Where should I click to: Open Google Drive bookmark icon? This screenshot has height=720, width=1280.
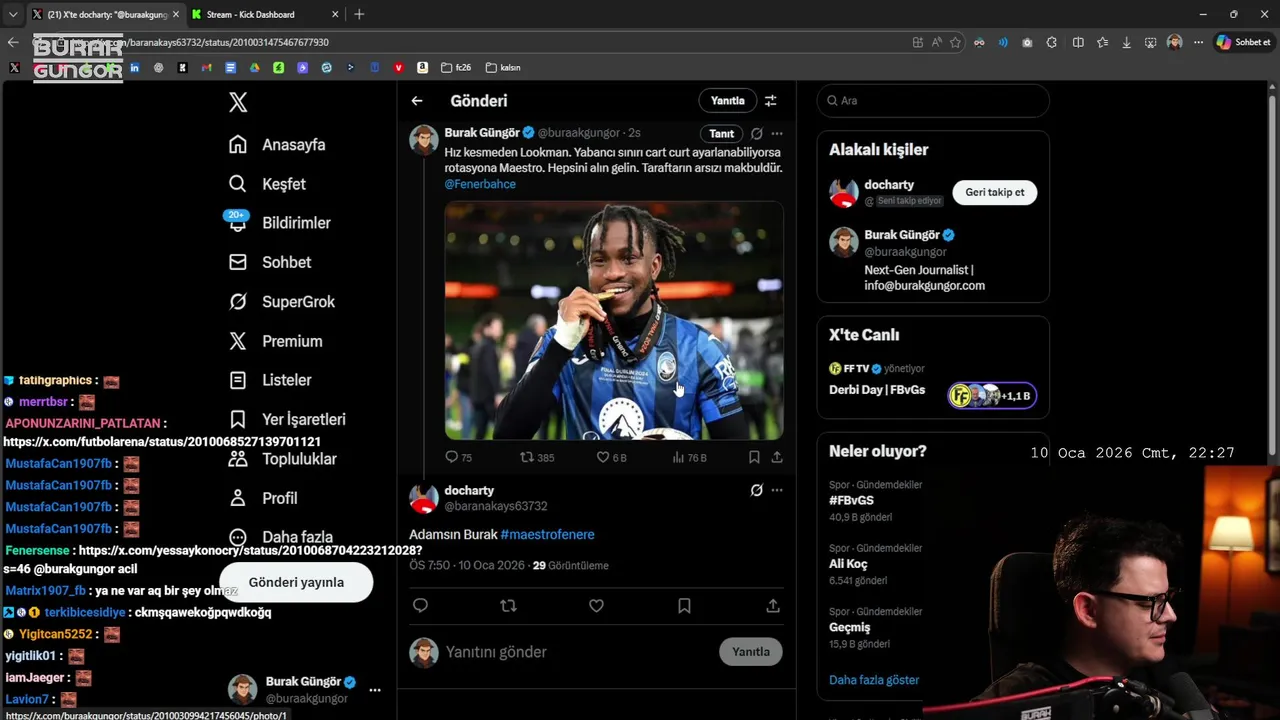254,68
